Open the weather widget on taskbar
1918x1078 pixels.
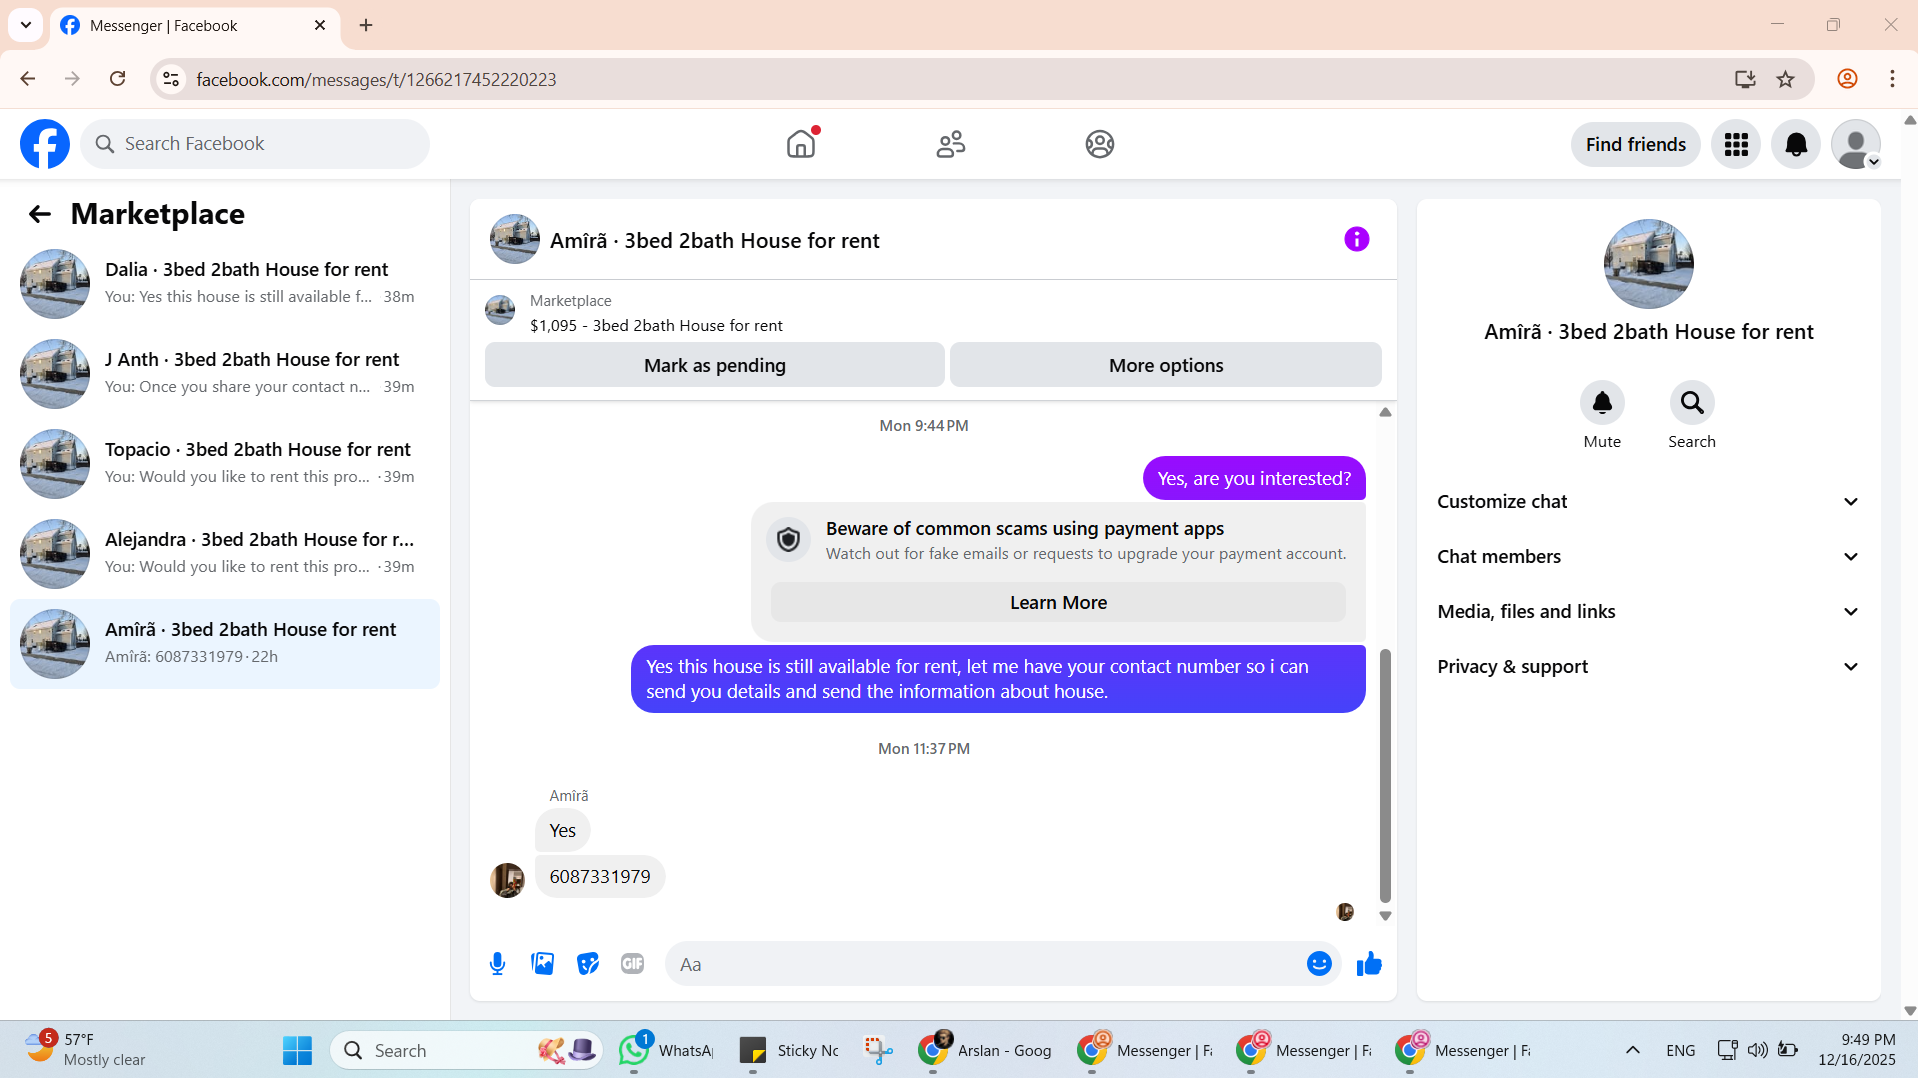click(85, 1050)
